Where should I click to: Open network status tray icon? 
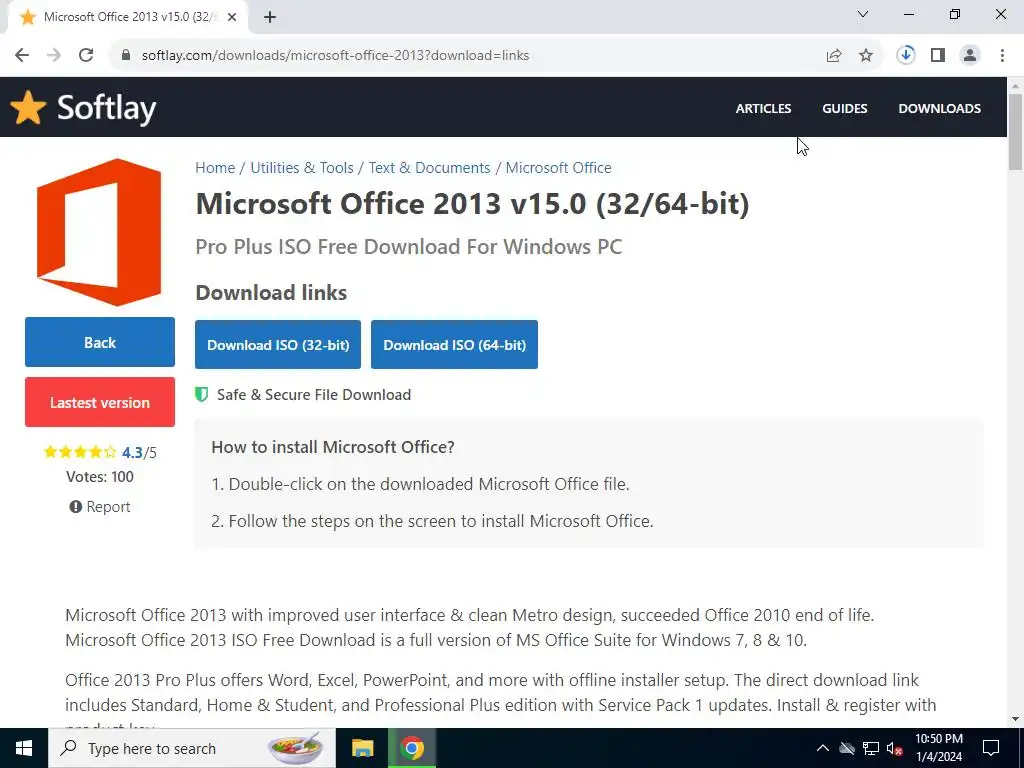point(871,748)
